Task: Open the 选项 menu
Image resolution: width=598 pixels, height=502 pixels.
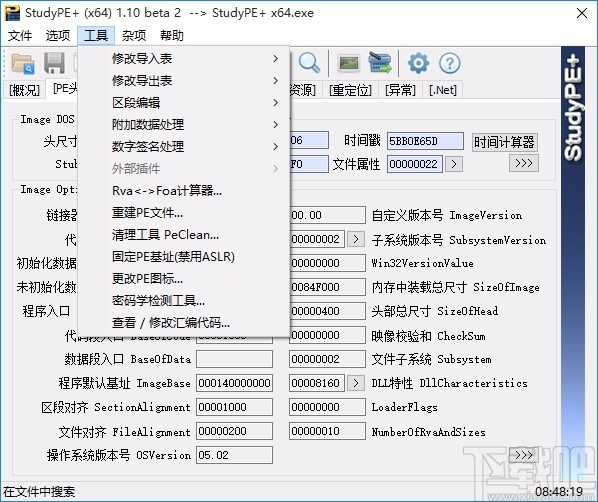Action: (58, 35)
